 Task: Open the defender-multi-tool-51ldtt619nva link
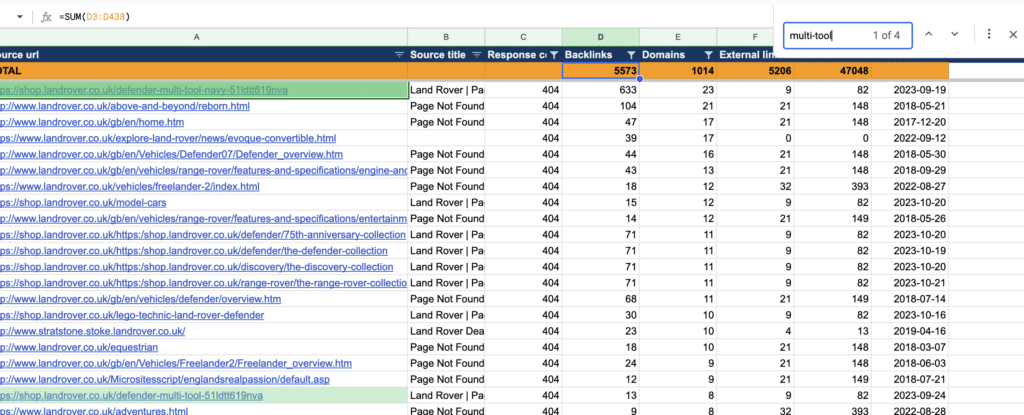click(131, 395)
